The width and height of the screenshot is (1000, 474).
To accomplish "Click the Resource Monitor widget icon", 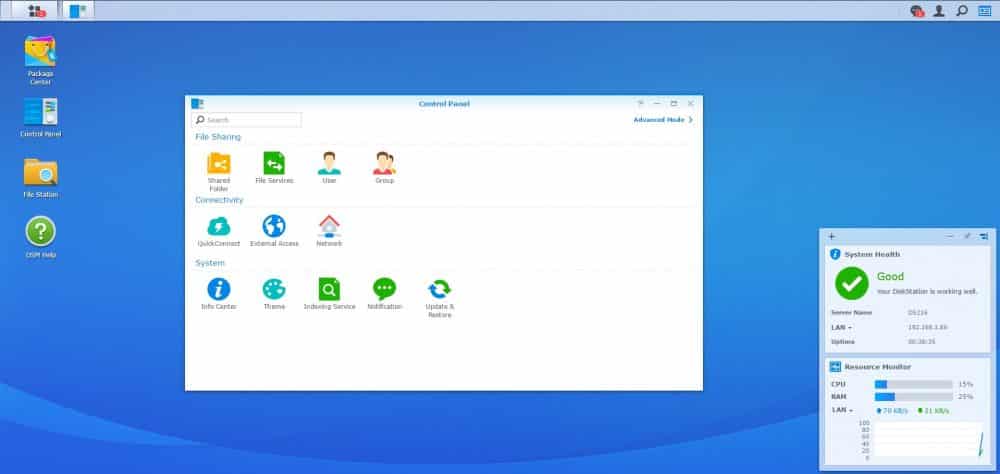I will (835, 367).
